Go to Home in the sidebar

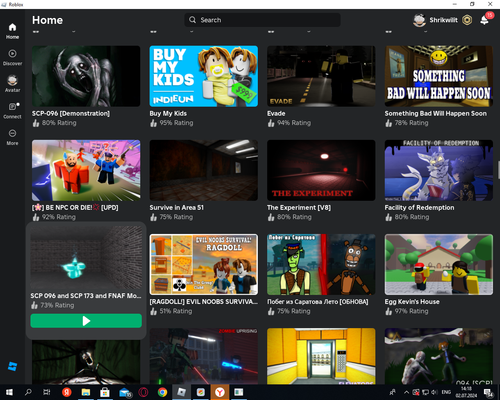point(12,31)
